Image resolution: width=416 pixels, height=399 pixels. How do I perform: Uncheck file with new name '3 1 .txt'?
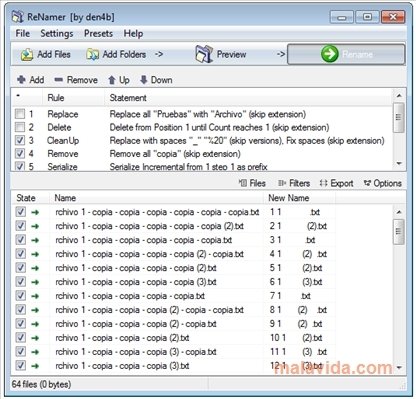pos(21,240)
